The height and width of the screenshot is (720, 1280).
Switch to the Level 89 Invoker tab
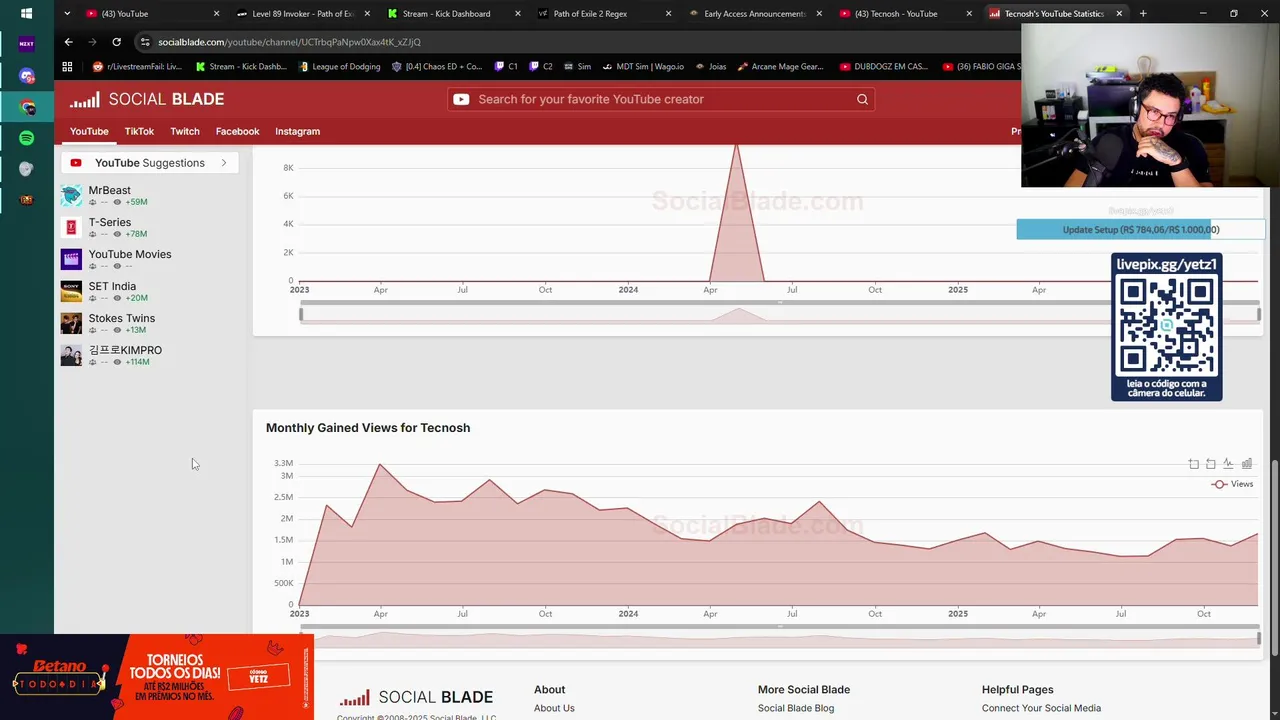pyautogui.click(x=302, y=14)
